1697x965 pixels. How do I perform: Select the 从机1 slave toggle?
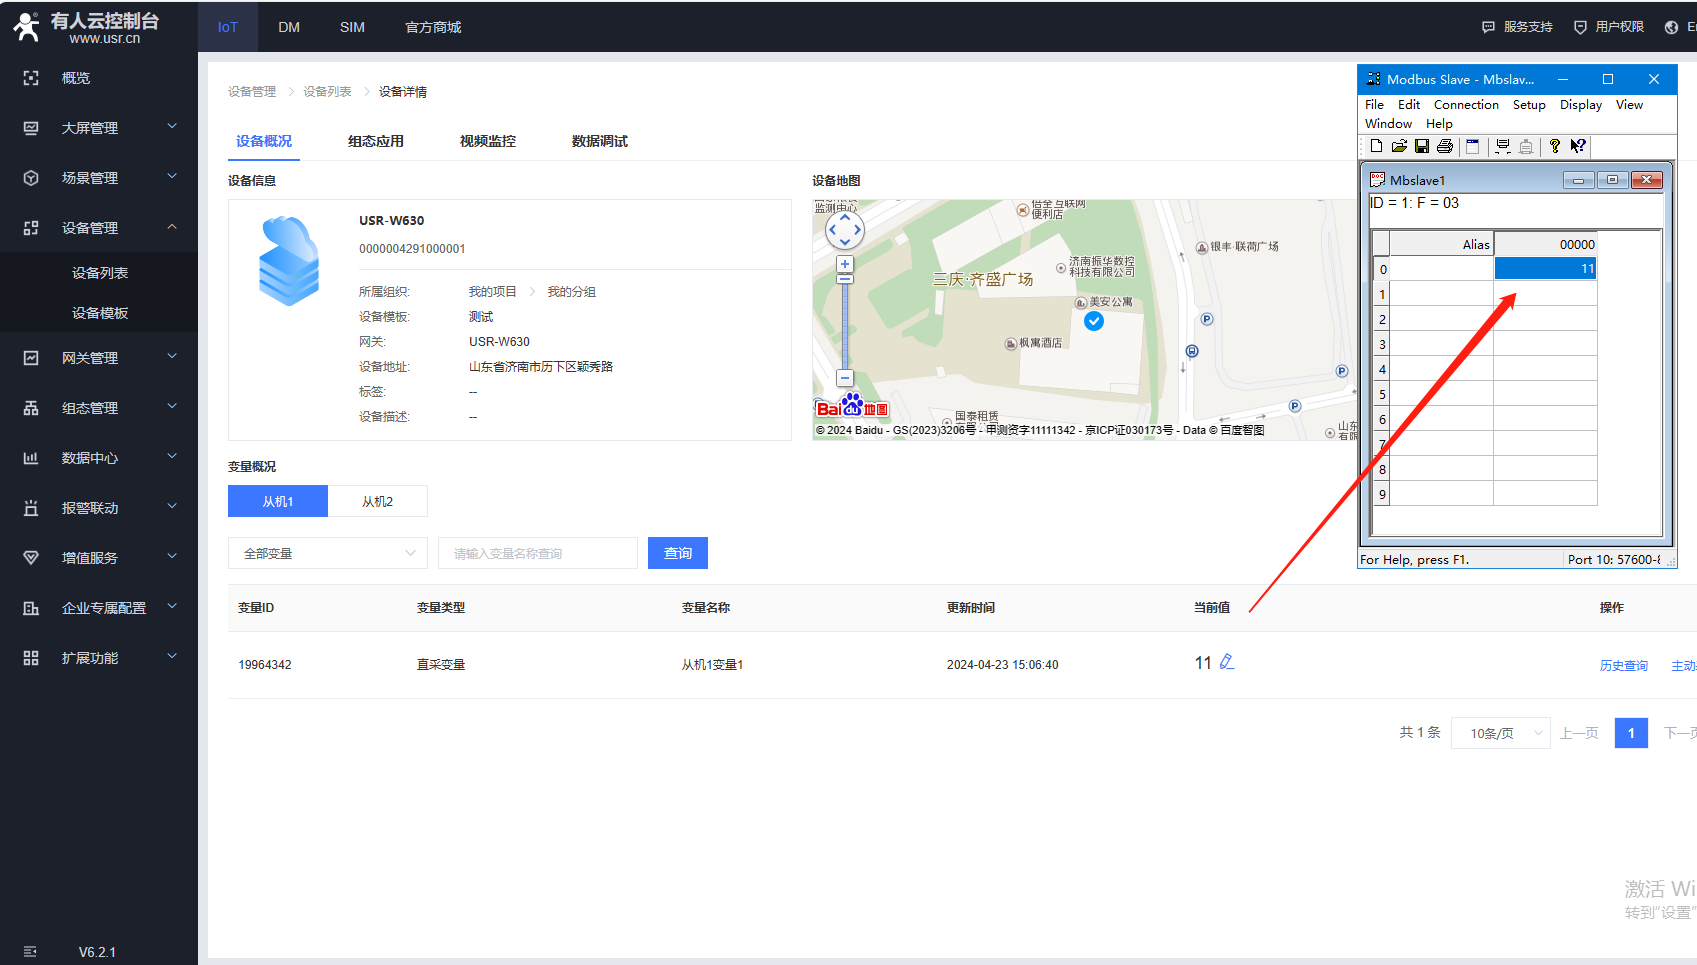pyautogui.click(x=278, y=501)
